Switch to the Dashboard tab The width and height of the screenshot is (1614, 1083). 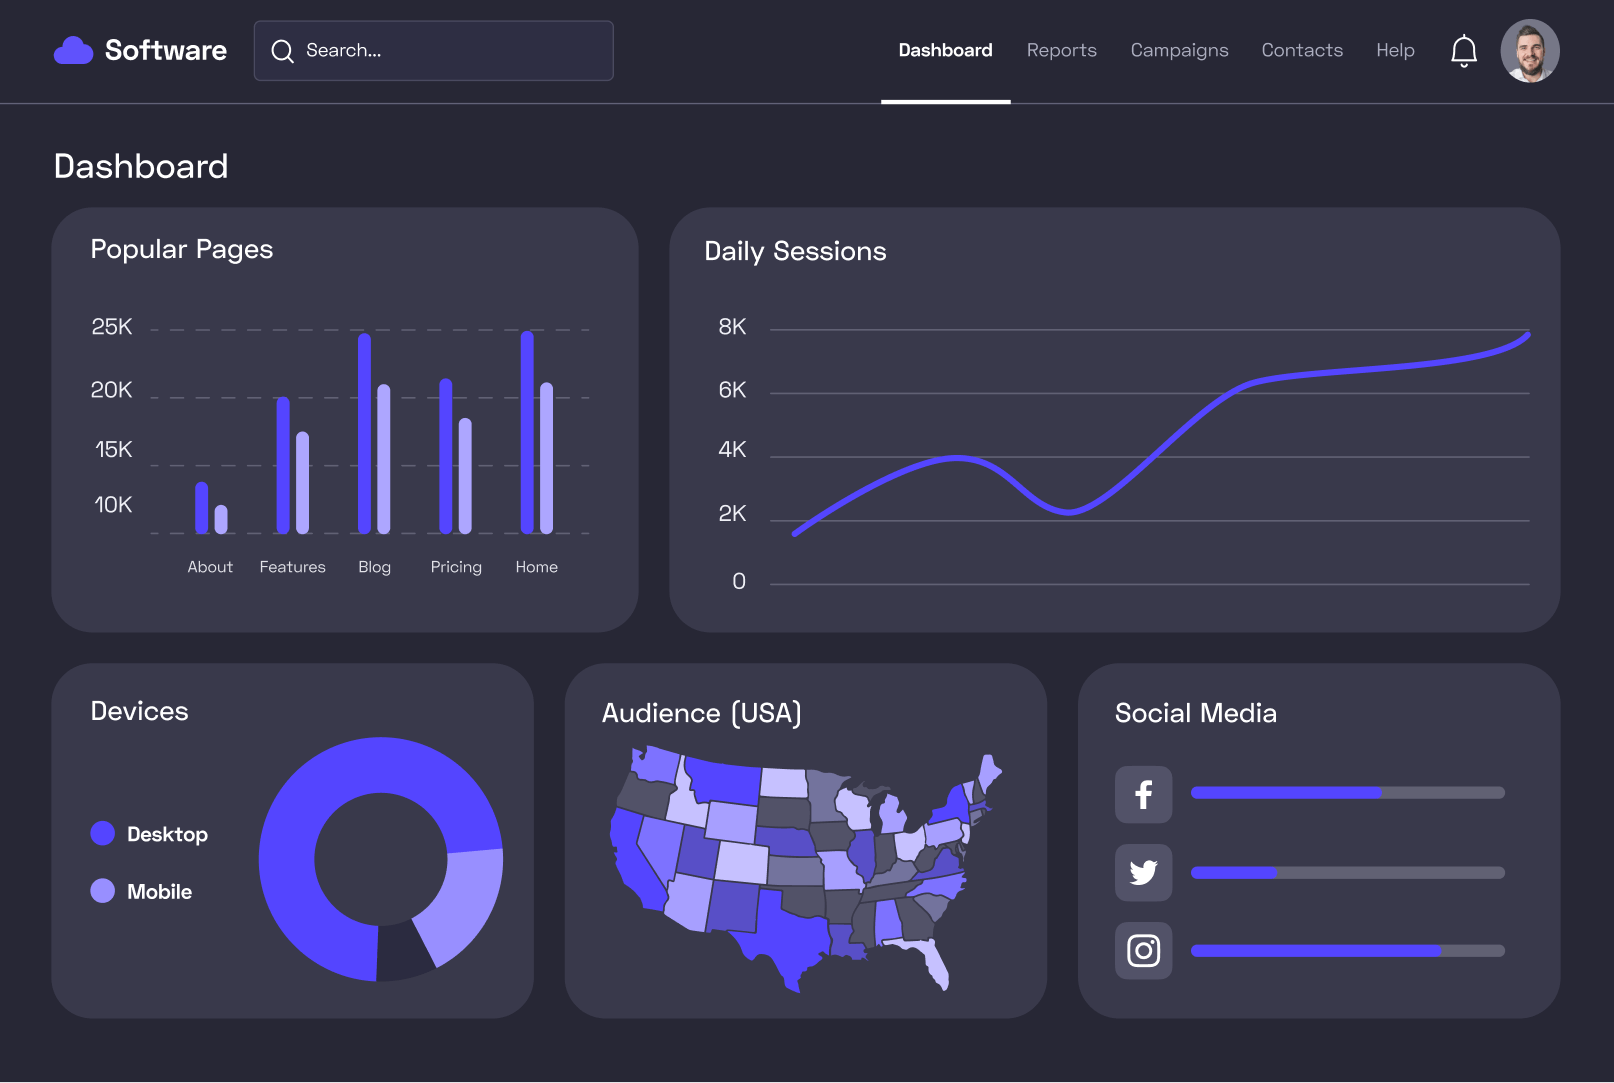coord(945,50)
